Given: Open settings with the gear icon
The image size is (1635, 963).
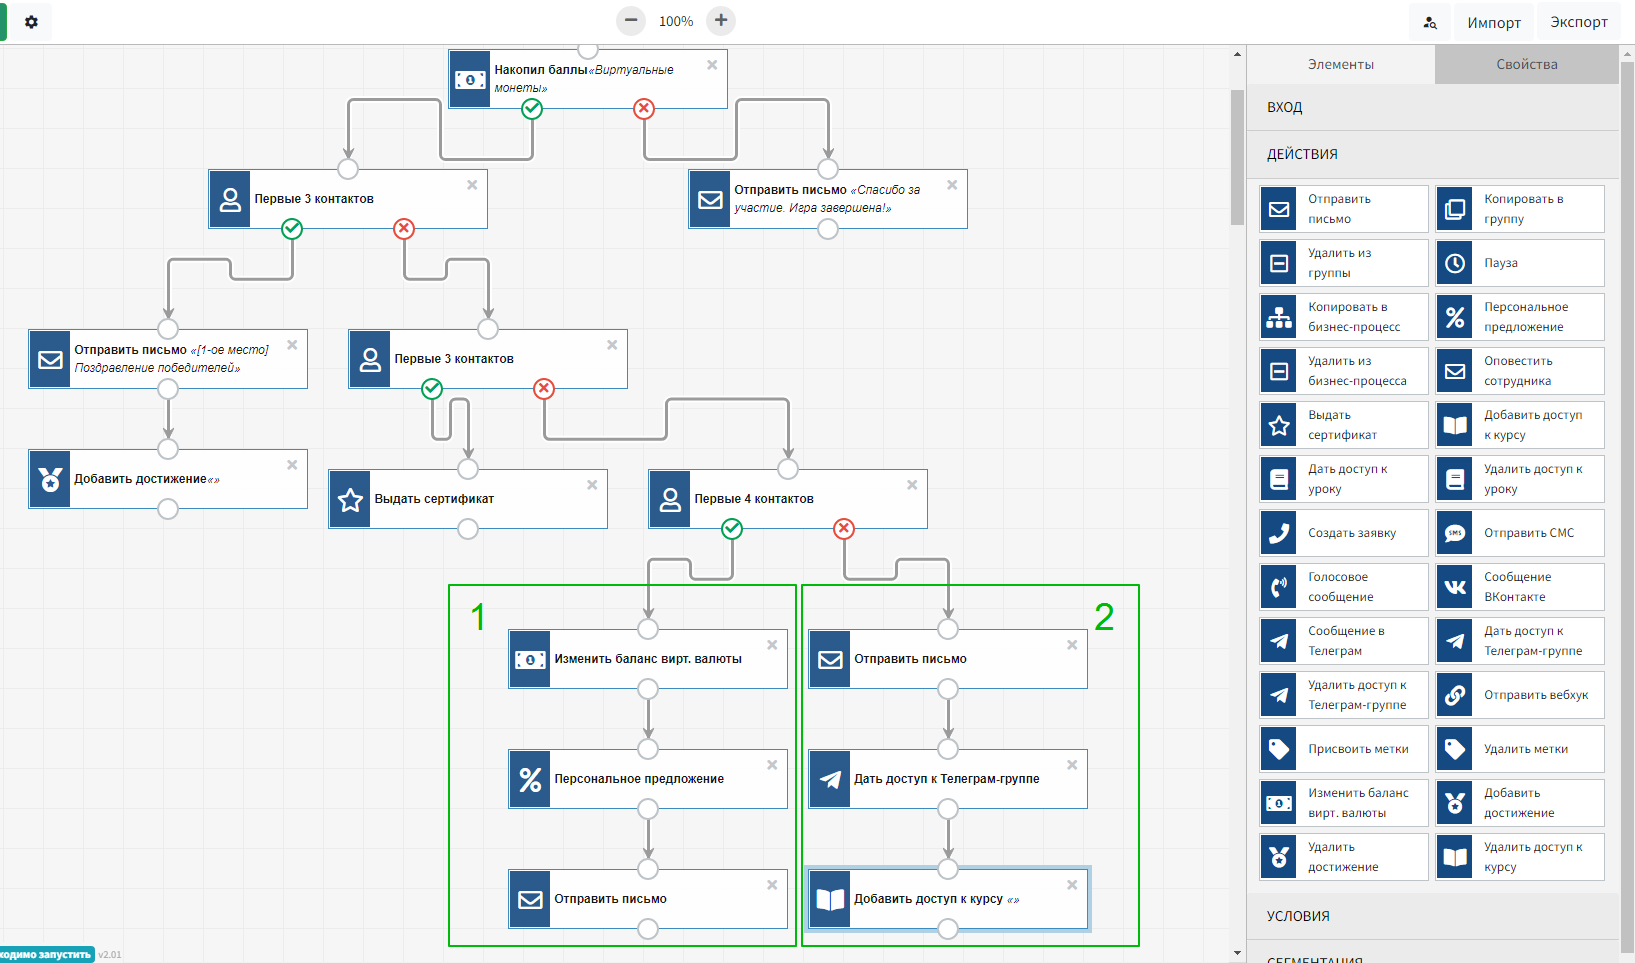Looking at the screenshot, I should click(31, 22).
